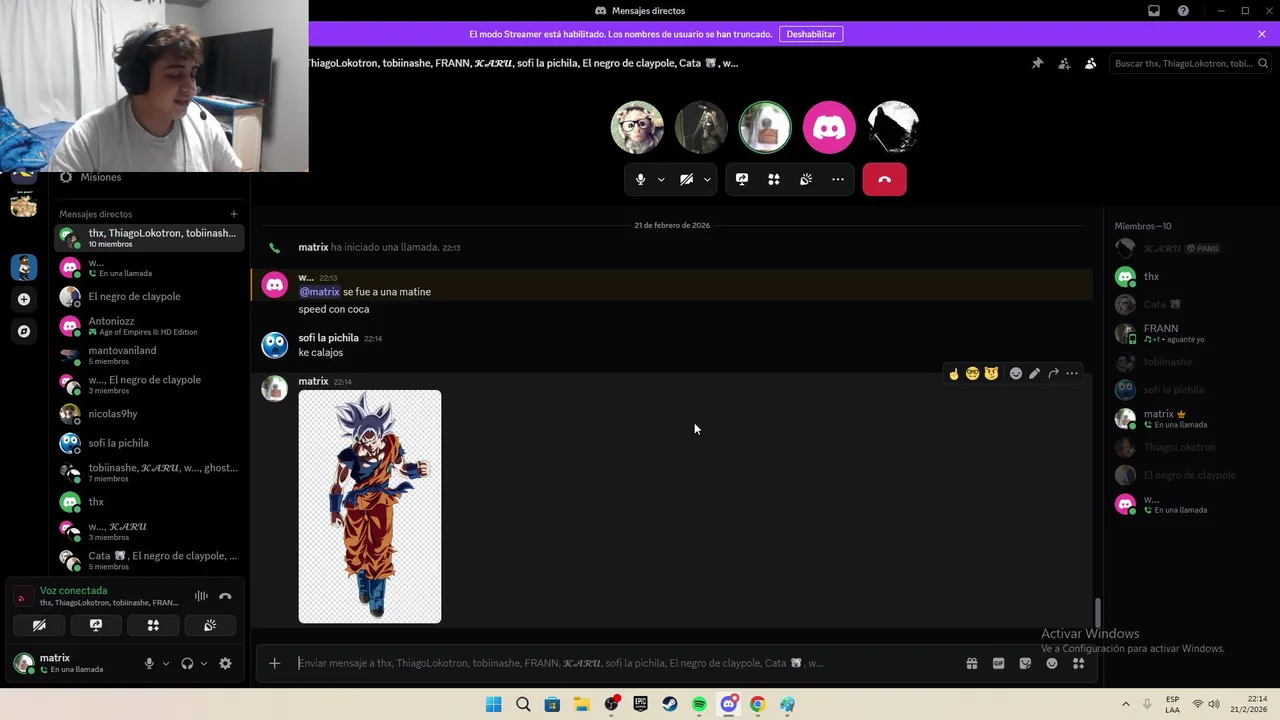Add a server with the plus button
Screen dimensions: 1280x720
tap(24, 299)
